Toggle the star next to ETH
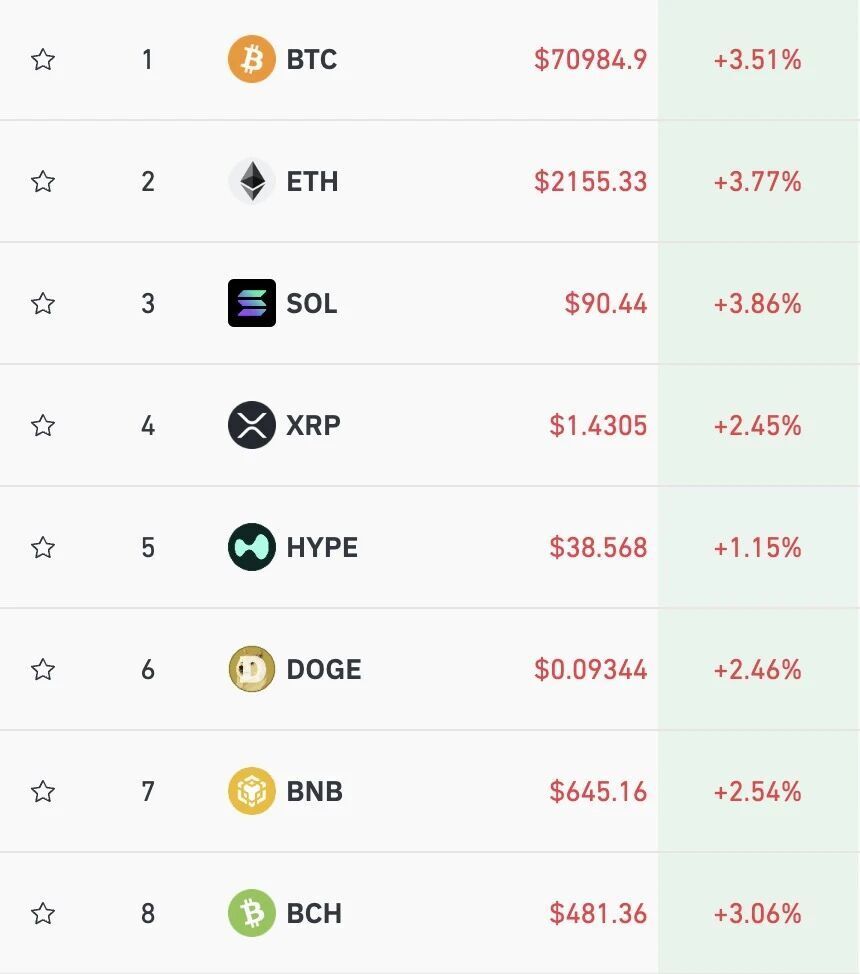This screenshot has height=974, width=860. (42, 182)
